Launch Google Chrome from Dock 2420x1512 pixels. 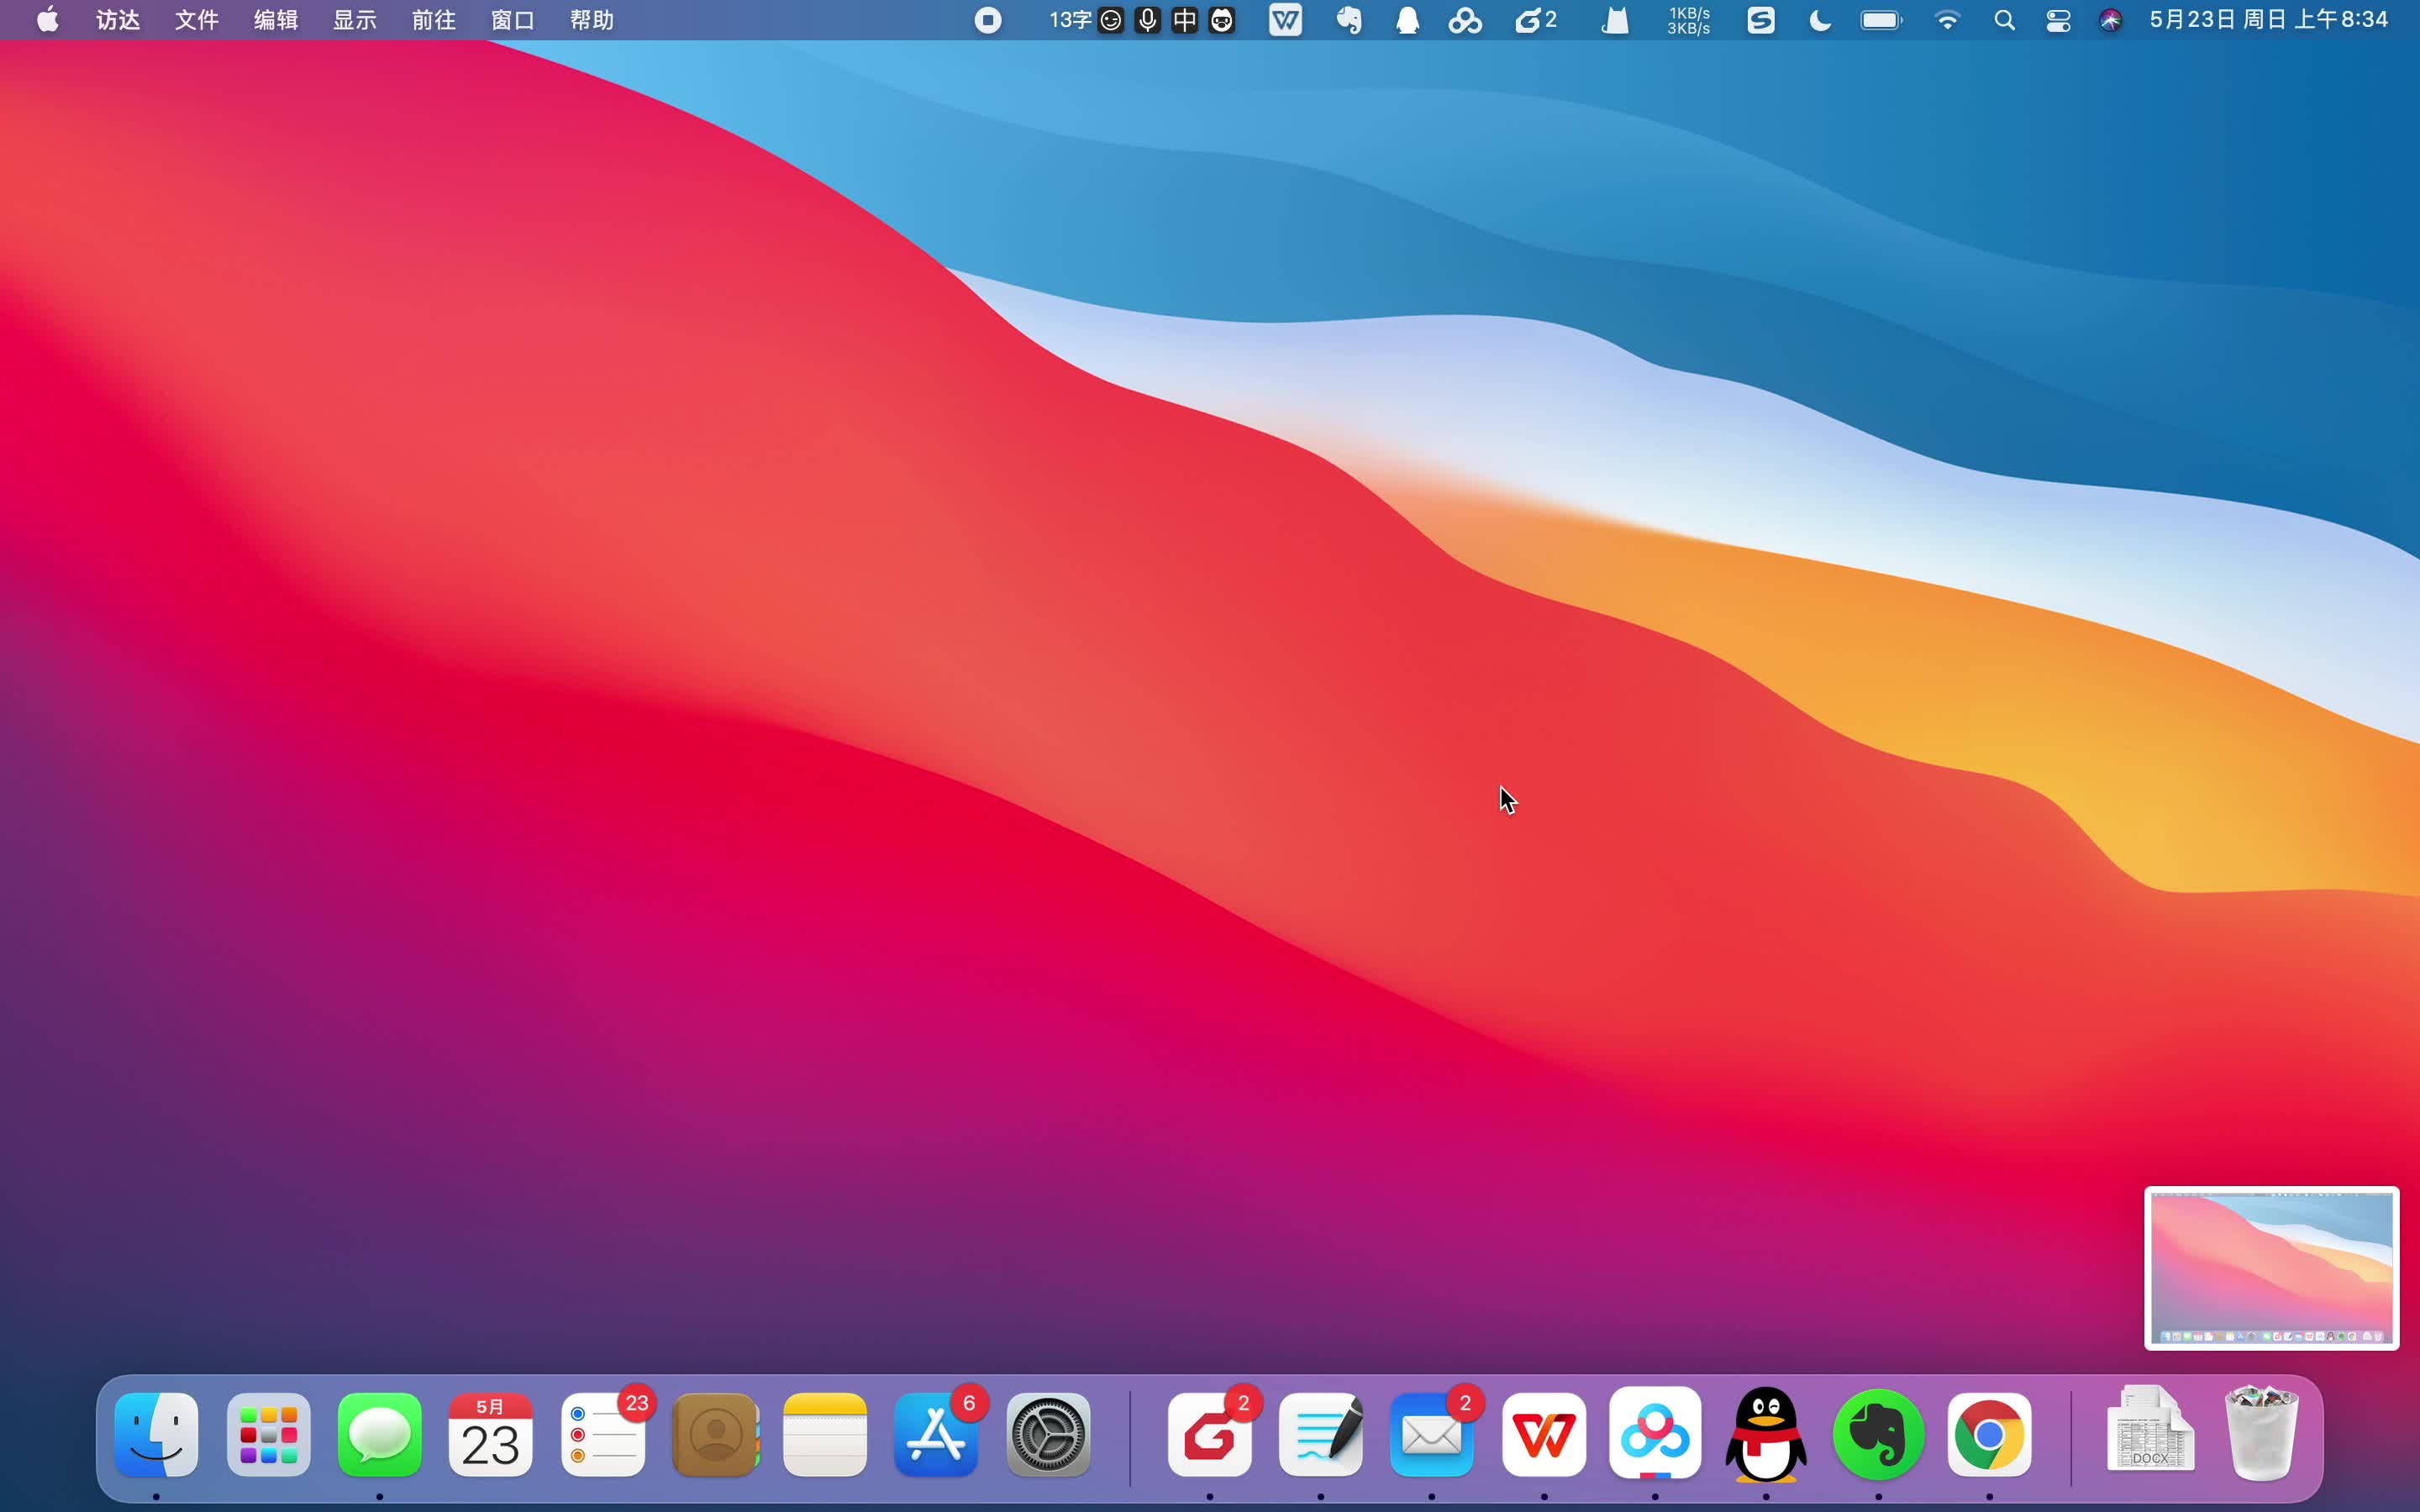coord(1989,1435)
